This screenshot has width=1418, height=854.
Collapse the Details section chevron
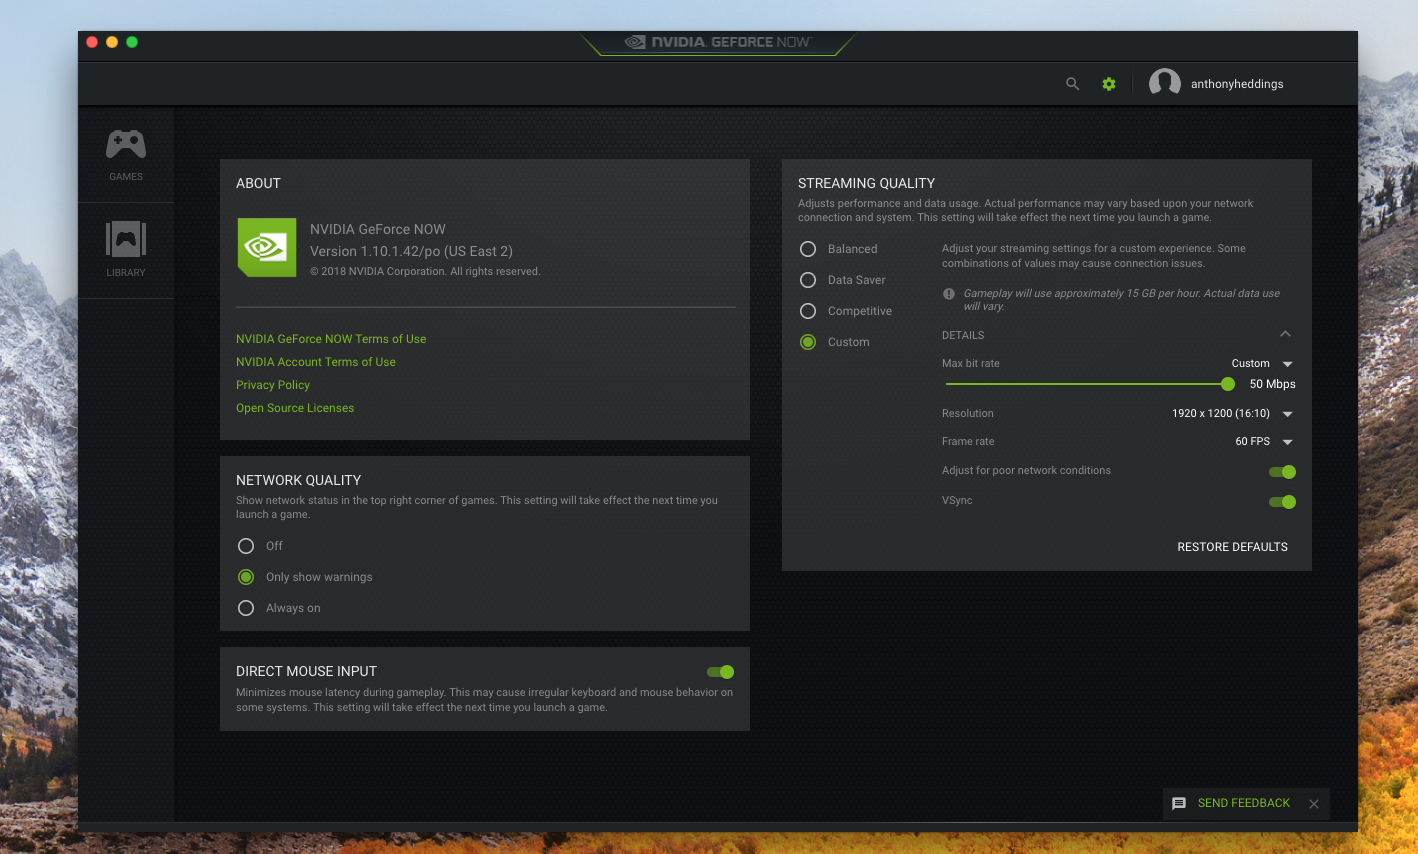click(x=1286, y=333)
